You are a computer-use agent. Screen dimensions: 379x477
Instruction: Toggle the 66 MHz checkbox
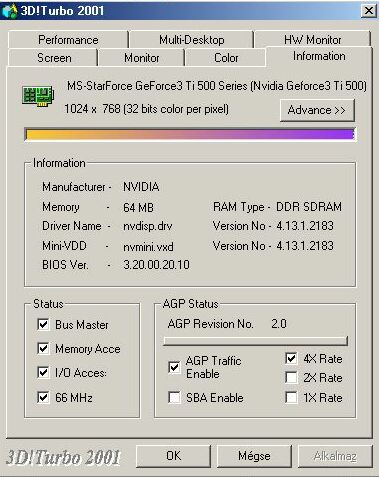coord(43,397)
